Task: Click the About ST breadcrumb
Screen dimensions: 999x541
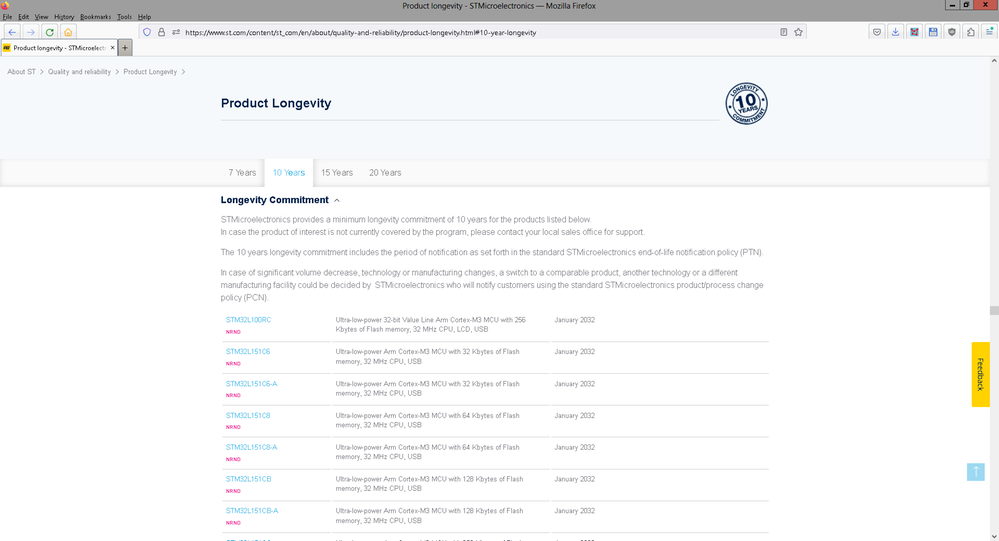Action: [x=22, y=72]
